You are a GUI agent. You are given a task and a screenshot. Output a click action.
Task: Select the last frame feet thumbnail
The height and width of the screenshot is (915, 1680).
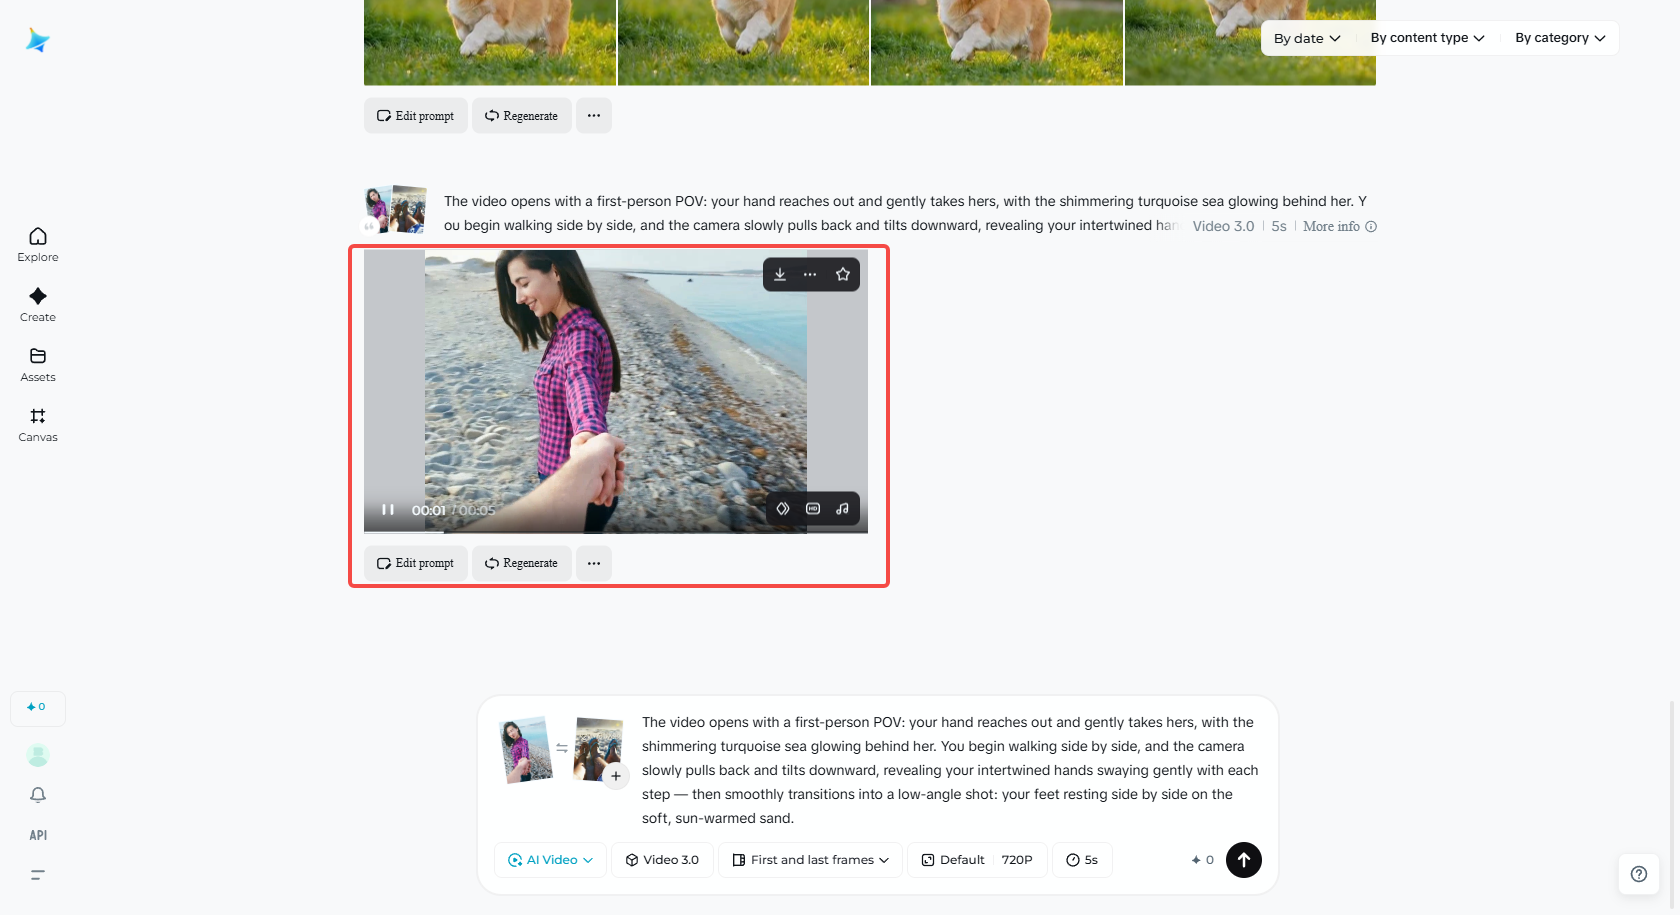click(x=598, y=748)
